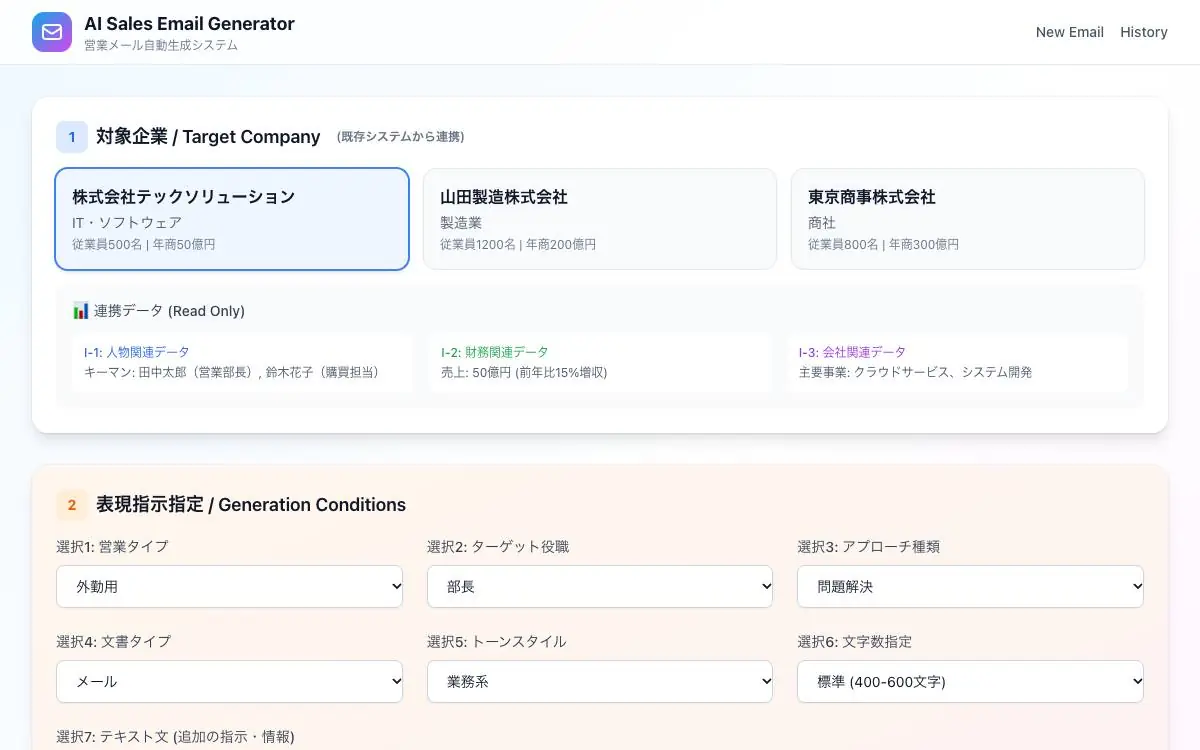Click the IT・ソフトウェア industry text

point(127,222)
